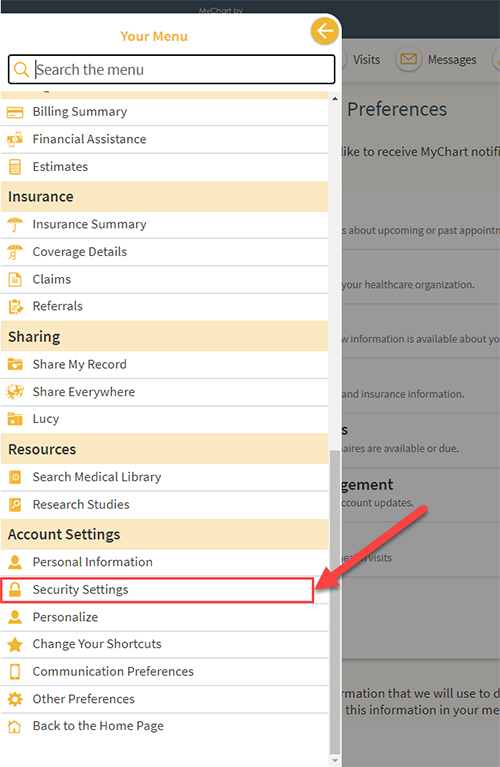Click the Coverage Details umbrella icon
The width and height of the screenshot is (500, 767).
point(15,252)
